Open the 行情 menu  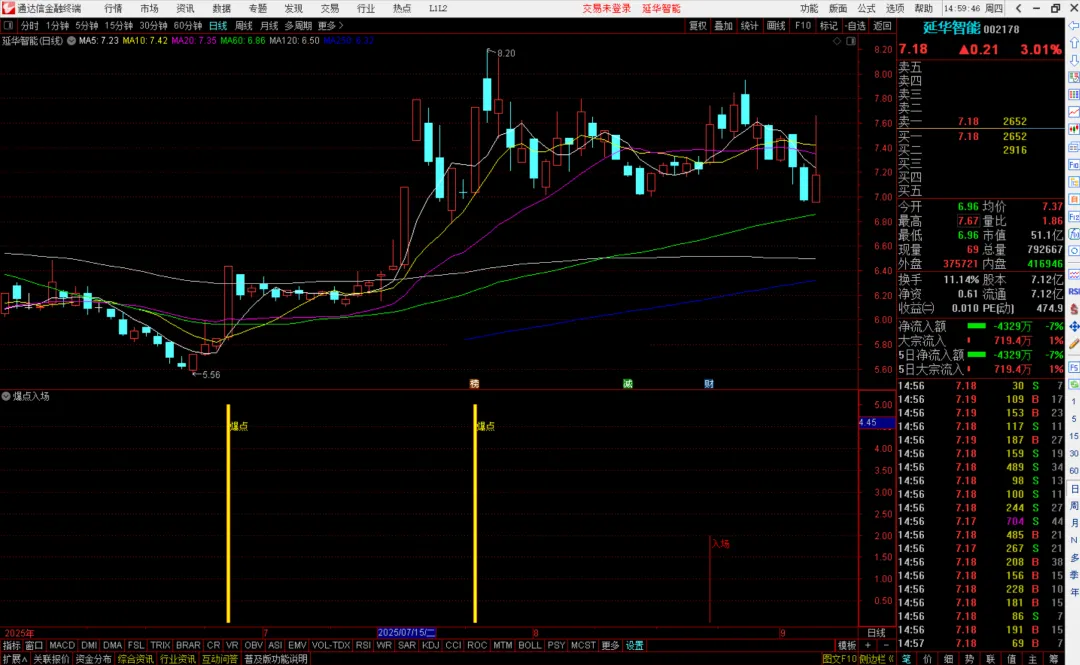pyautogui.click(x=113, y=8)
